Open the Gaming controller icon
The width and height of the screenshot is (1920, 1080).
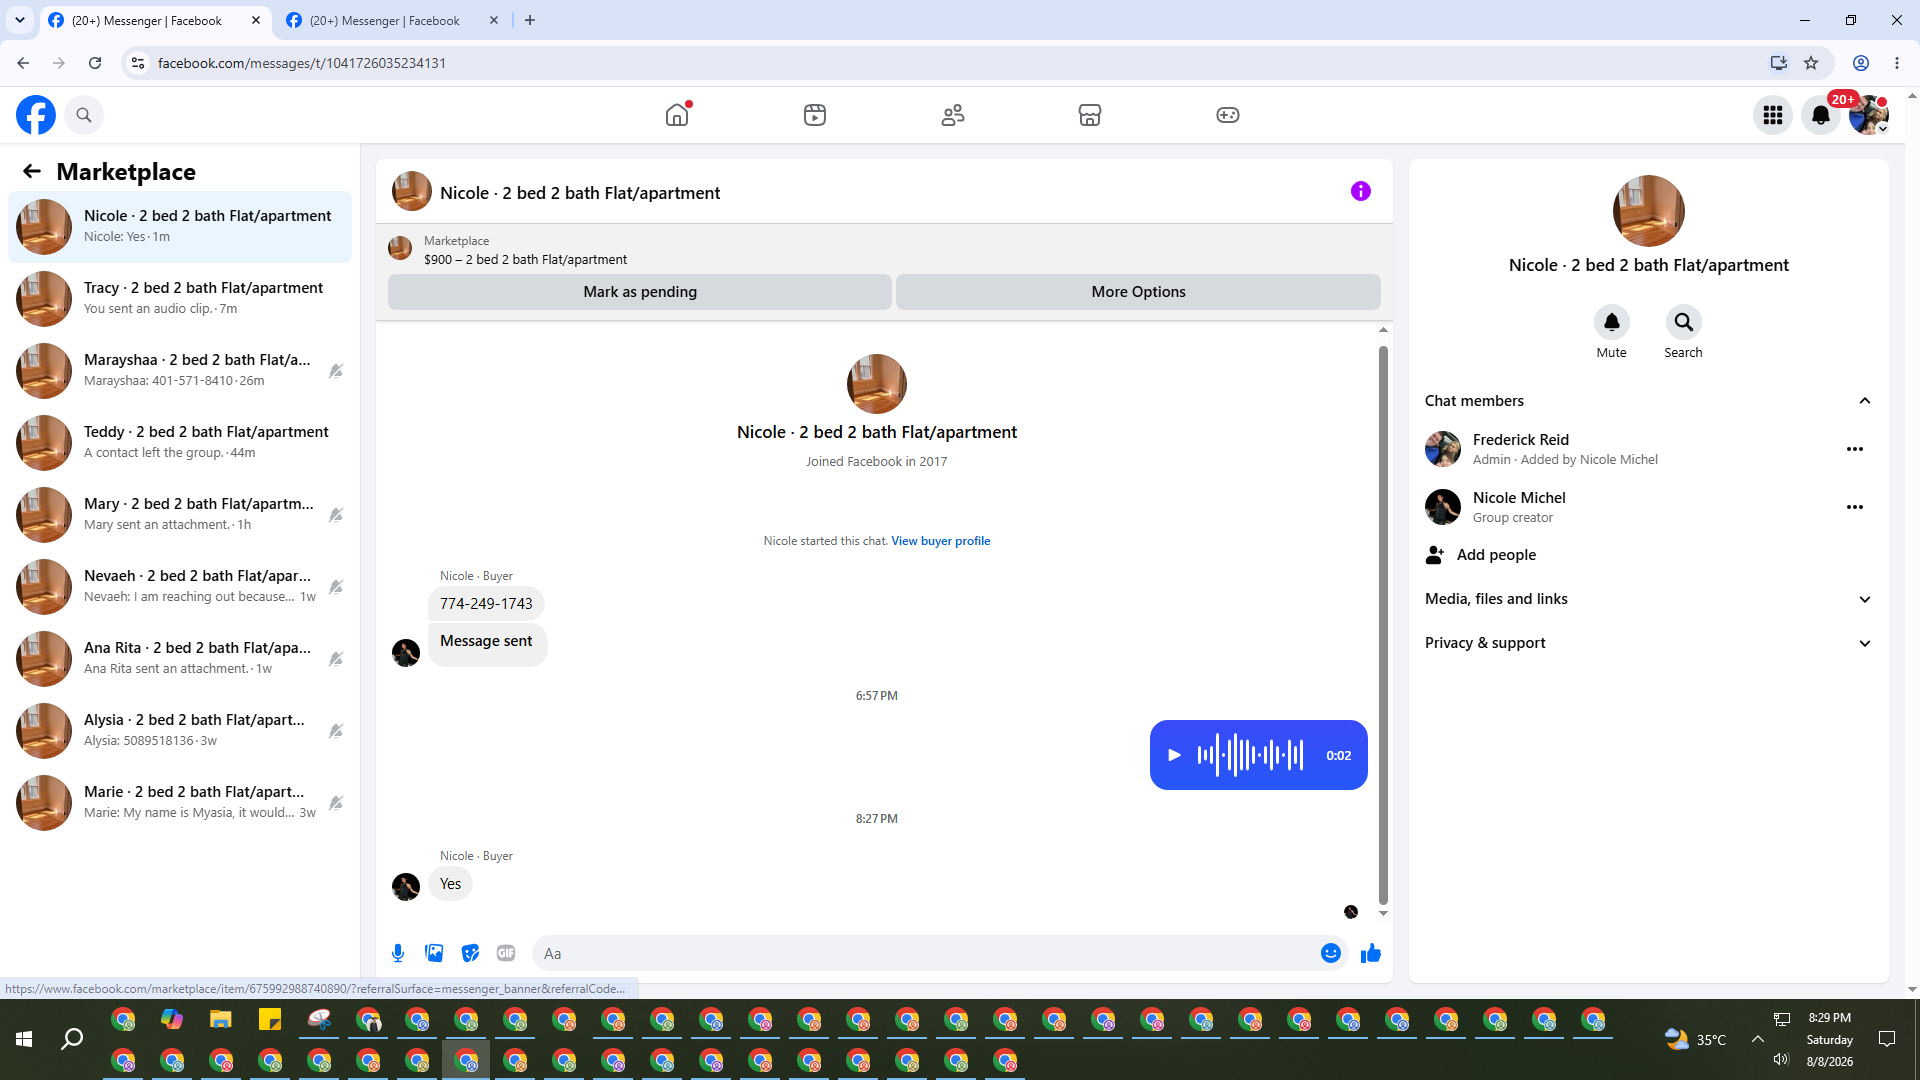point(1228,115)
